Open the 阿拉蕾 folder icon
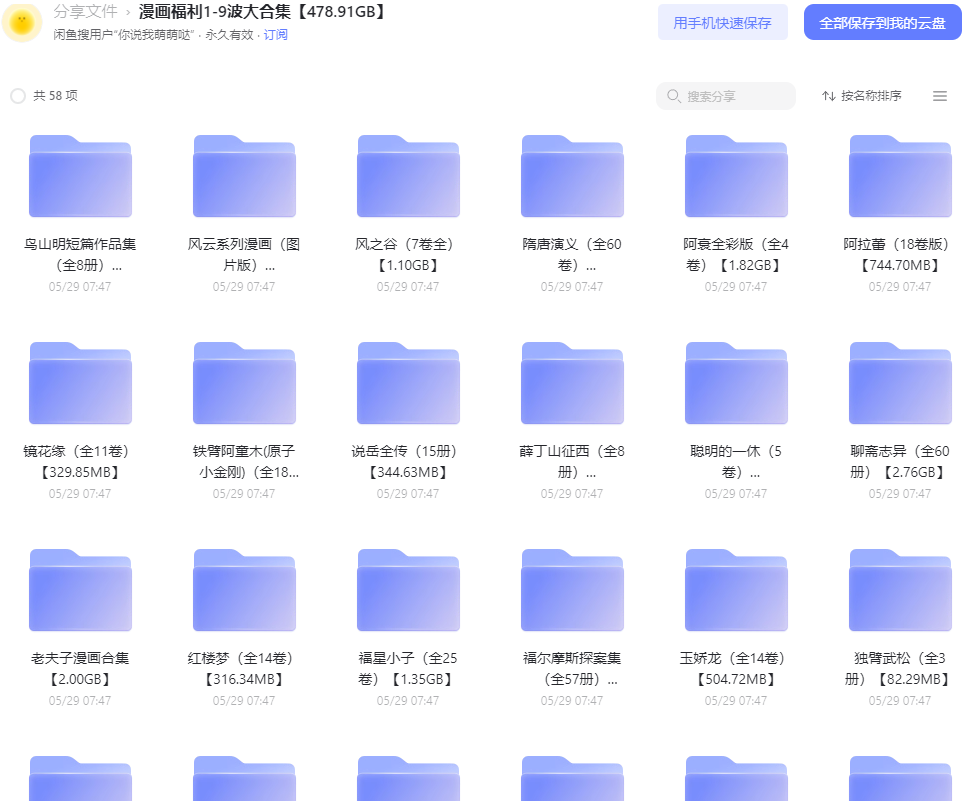Image resolution: width=971 pixels, height=801 pixels. coord(900,176)
